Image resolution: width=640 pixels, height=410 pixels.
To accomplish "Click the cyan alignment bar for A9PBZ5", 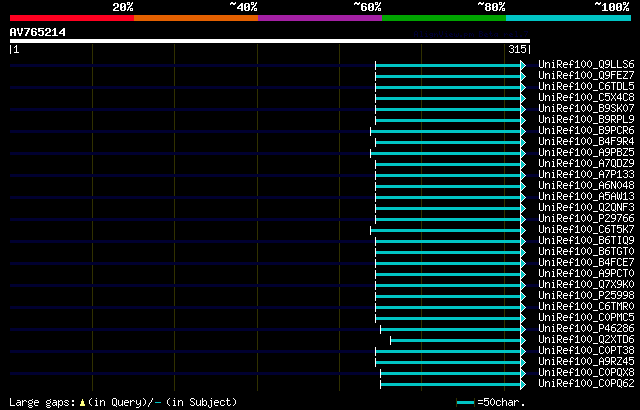I will tap(446, 153).
